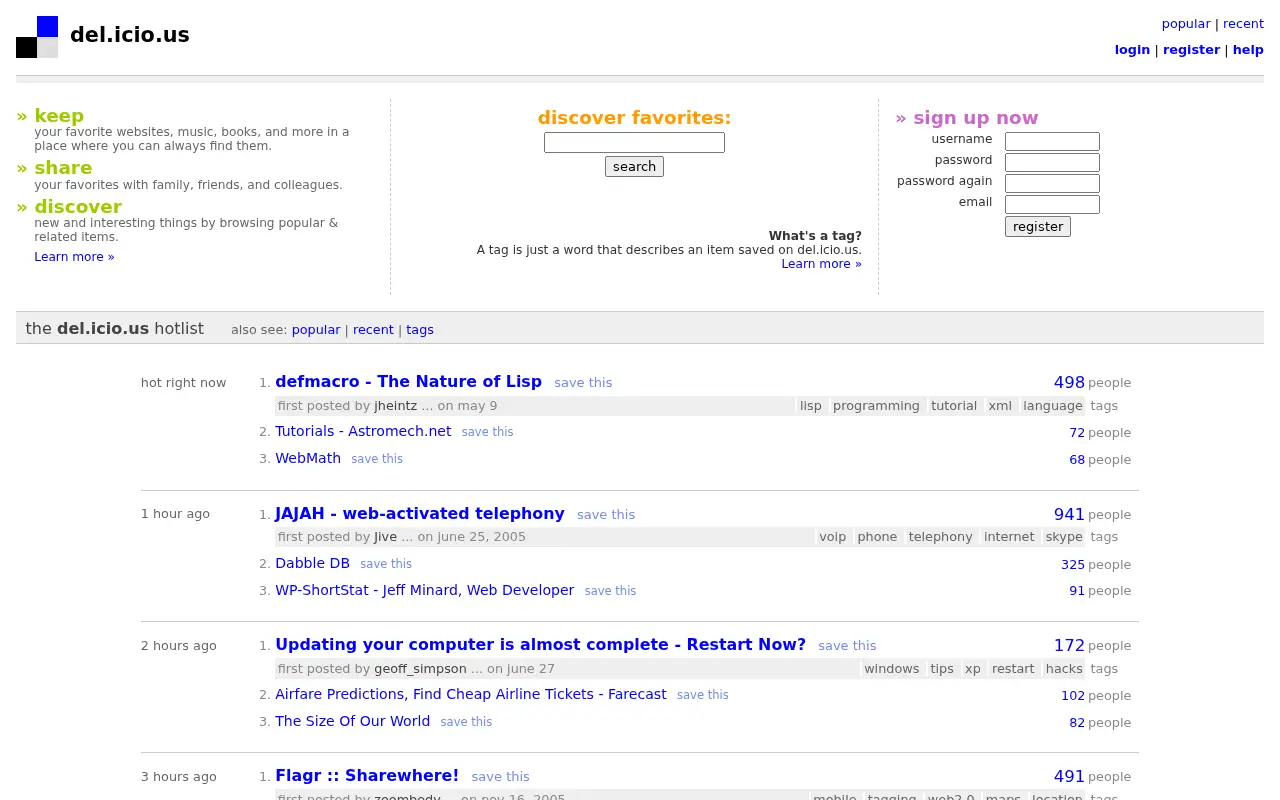Select the voip tag
1280x800 pixels.
pyautogui.click(x=832, y=537)
